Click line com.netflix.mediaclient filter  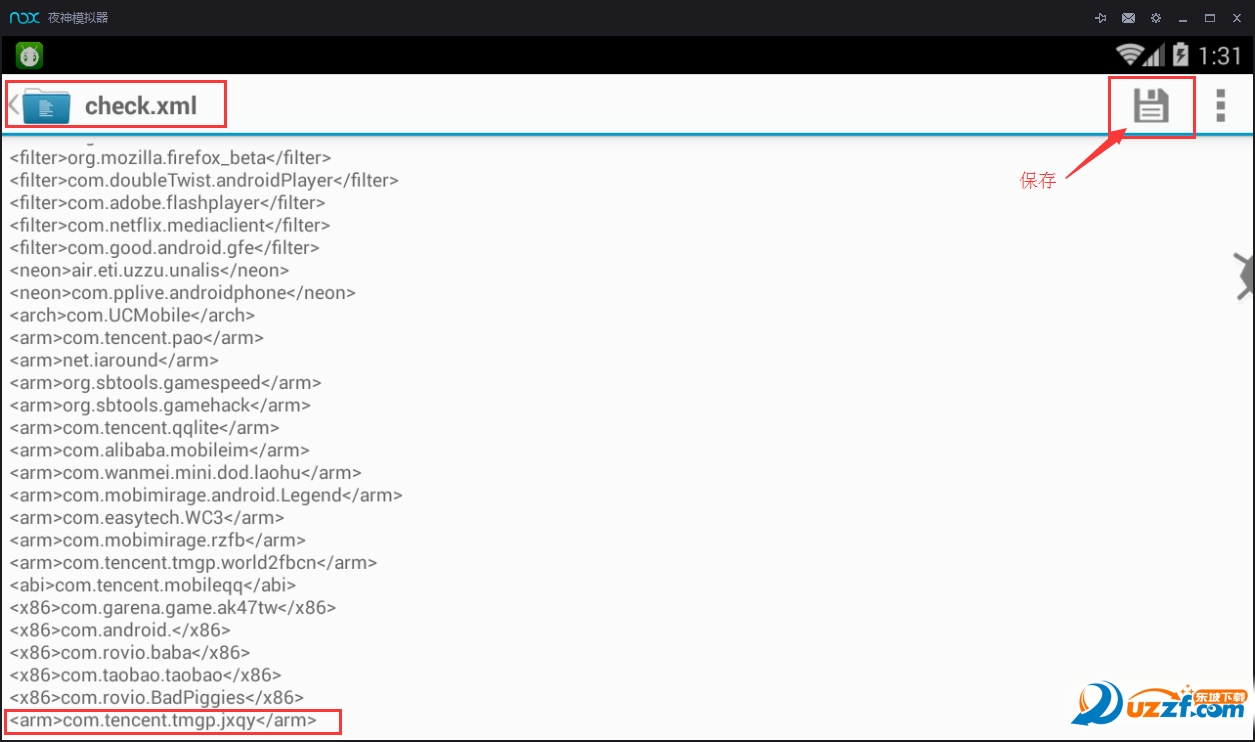[170, 226]
